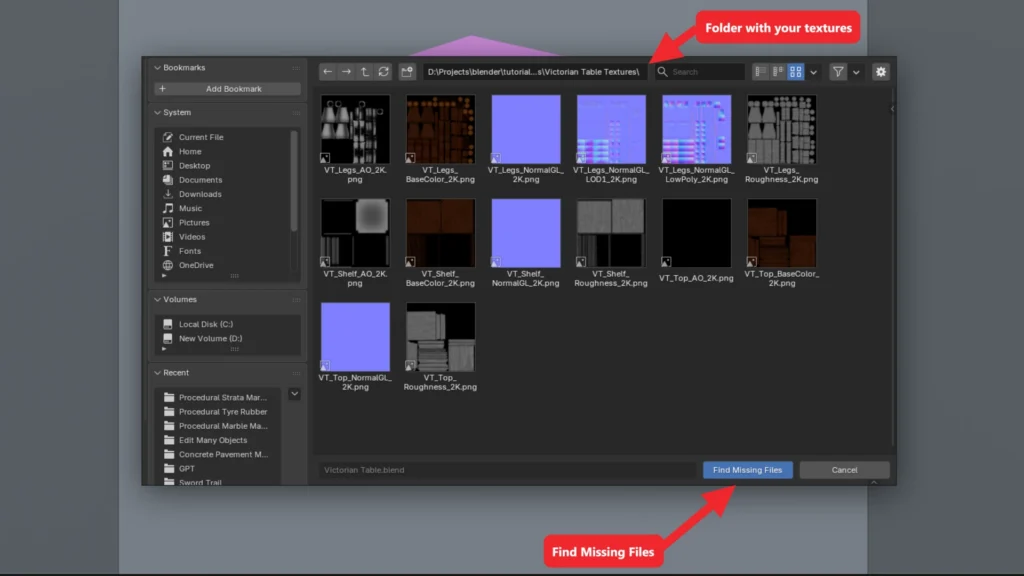1024x576 pixels.
Task: Open filter settings dropdown arrow
Action: point(856,72)
